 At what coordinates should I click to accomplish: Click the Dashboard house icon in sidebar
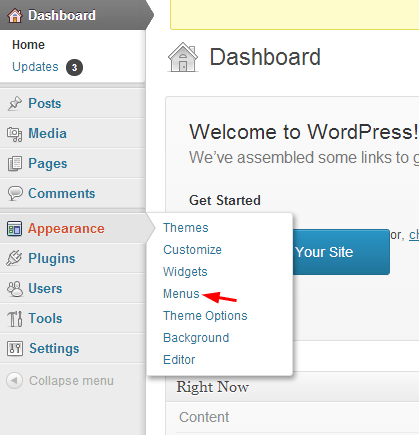pos(15,16)
